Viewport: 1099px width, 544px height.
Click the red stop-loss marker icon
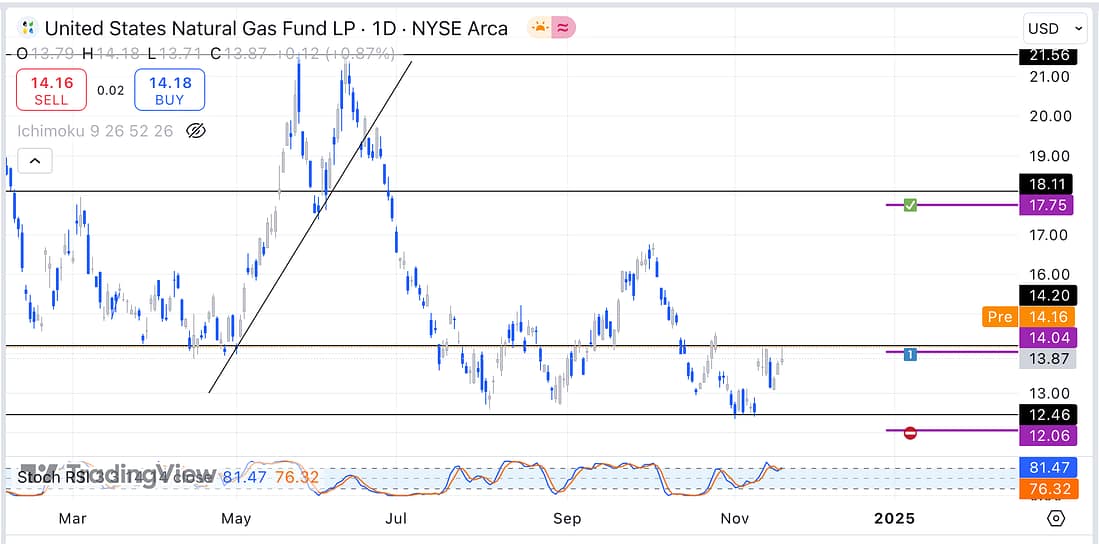pos(910,433)
